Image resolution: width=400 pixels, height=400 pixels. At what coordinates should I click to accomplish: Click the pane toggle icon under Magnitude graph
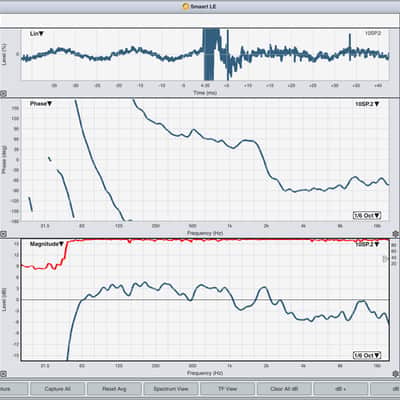coord(3,374)
